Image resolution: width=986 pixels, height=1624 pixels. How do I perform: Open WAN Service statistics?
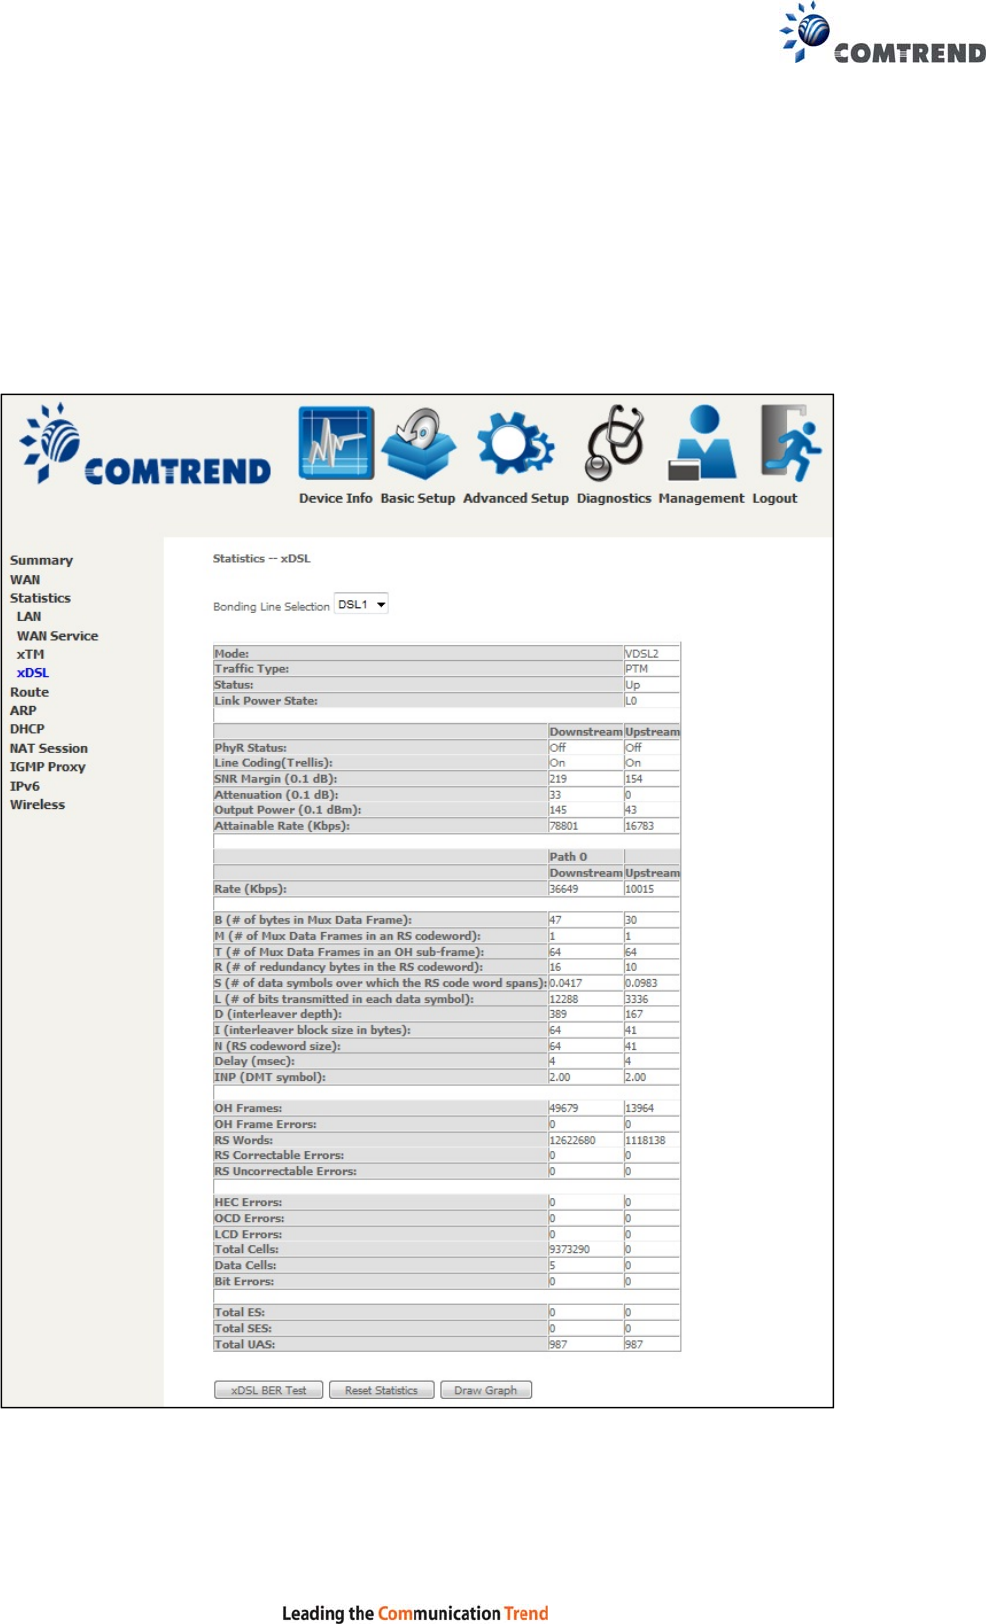click(x=57, y=636)
